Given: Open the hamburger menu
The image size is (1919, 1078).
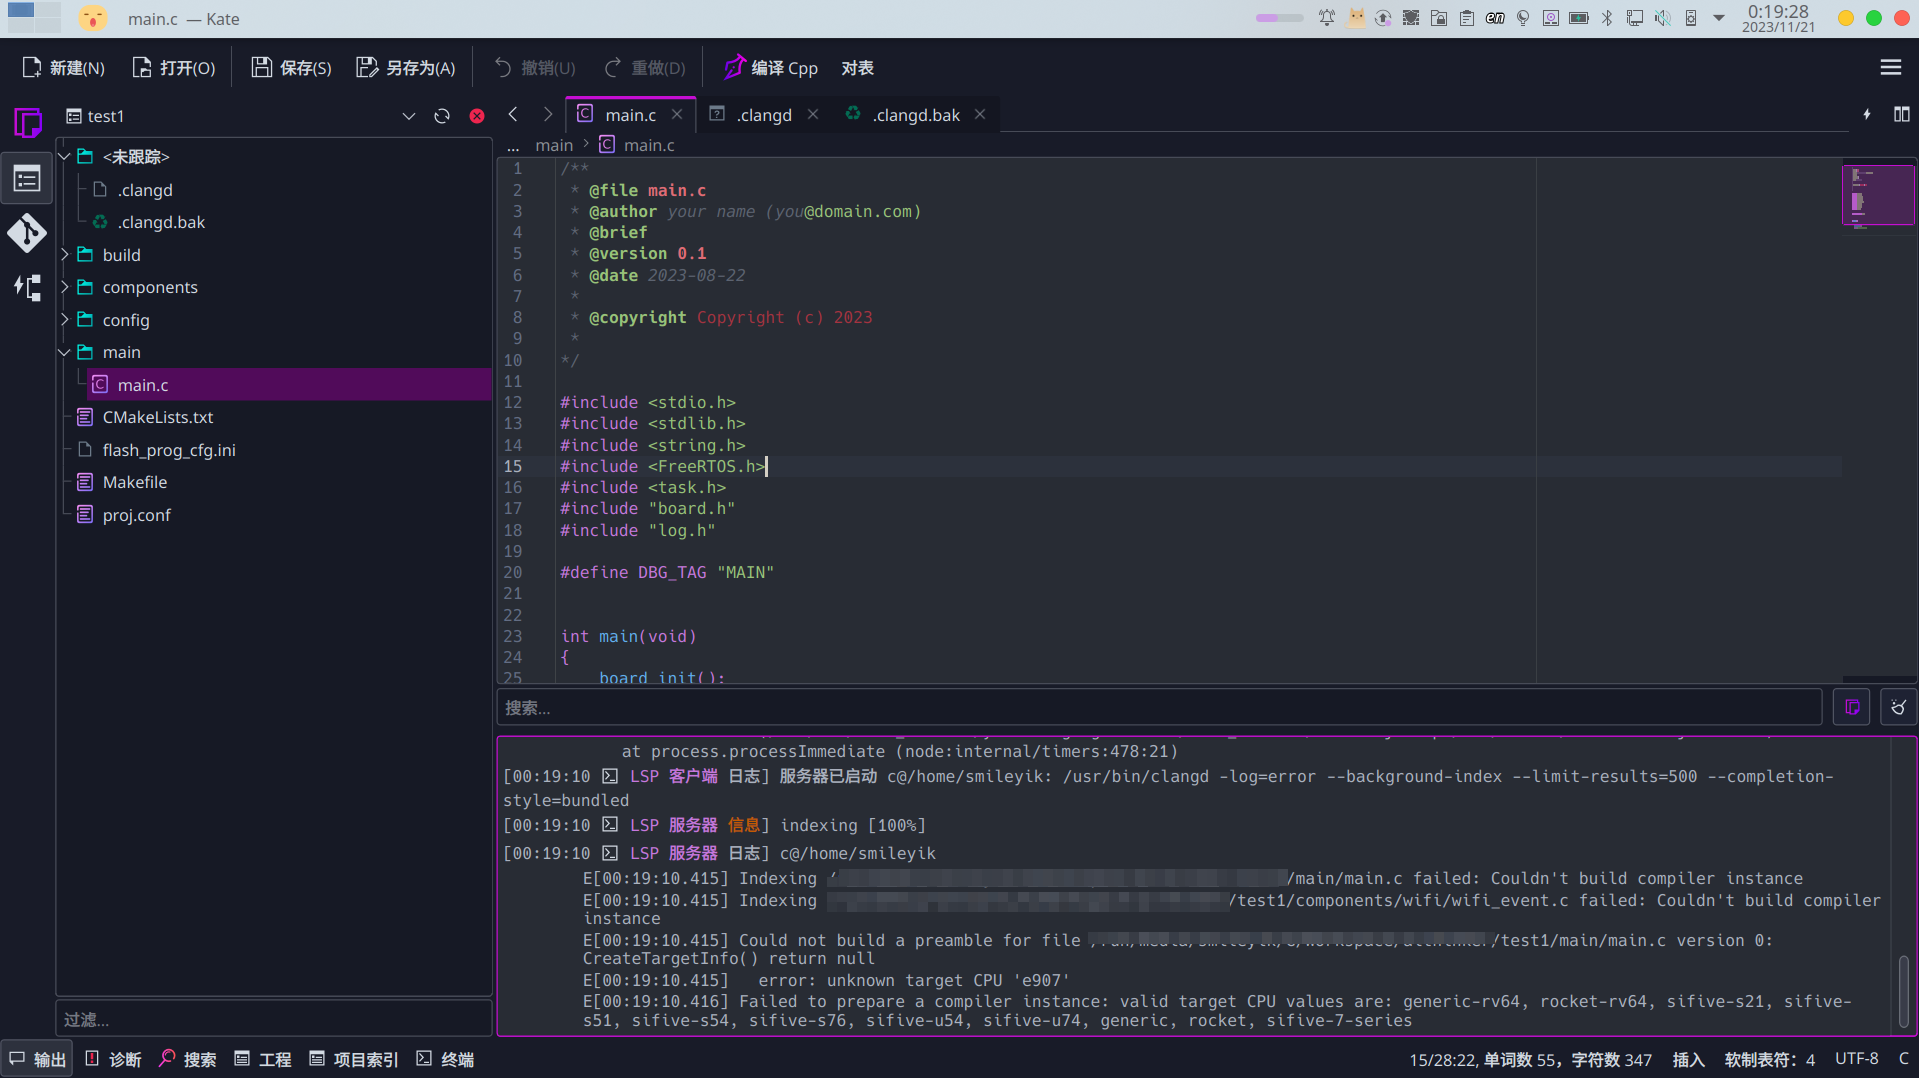Looking at the screenshot, I should 1890,67.
